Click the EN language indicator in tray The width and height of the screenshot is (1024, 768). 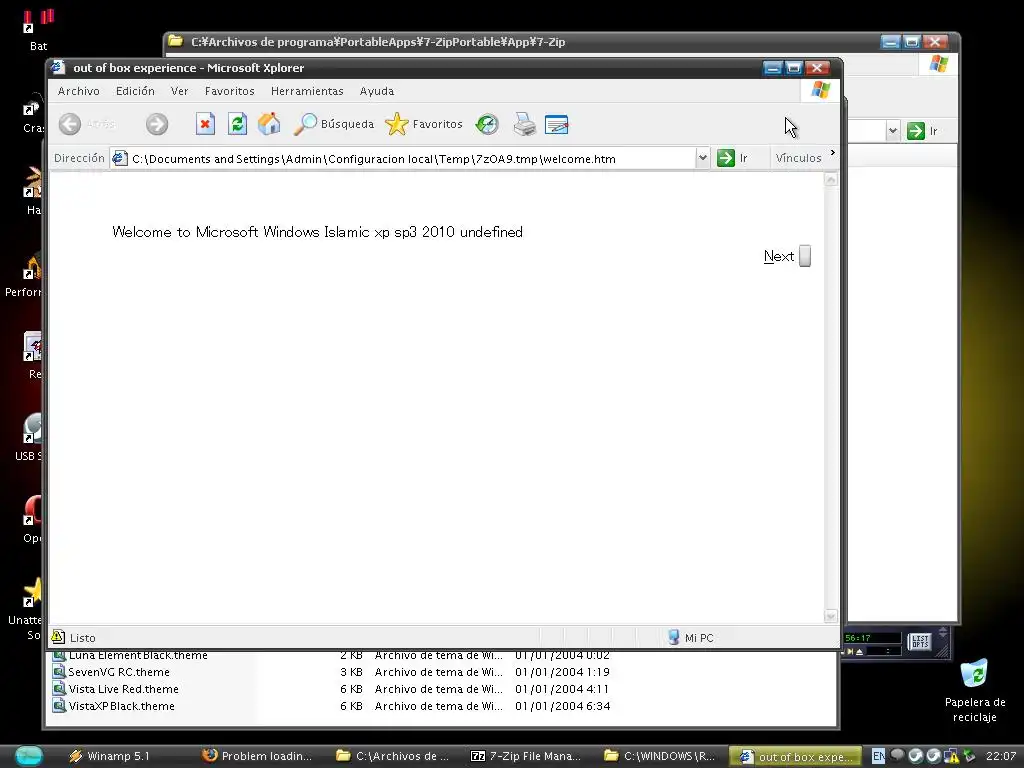[x=878, y=756]
